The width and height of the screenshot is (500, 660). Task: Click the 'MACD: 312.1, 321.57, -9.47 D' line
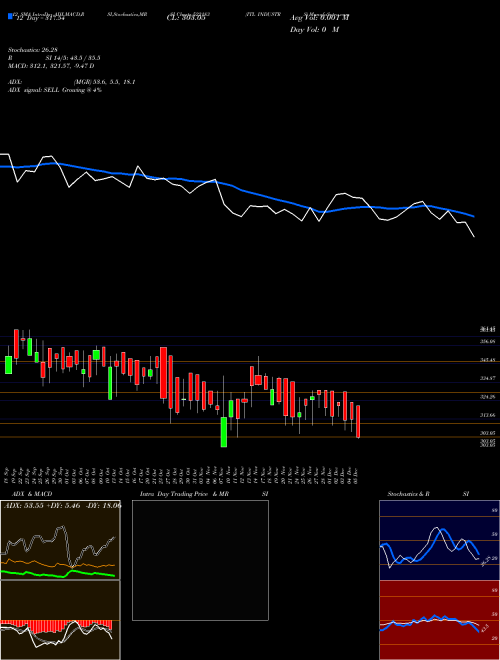click(51, 66)
